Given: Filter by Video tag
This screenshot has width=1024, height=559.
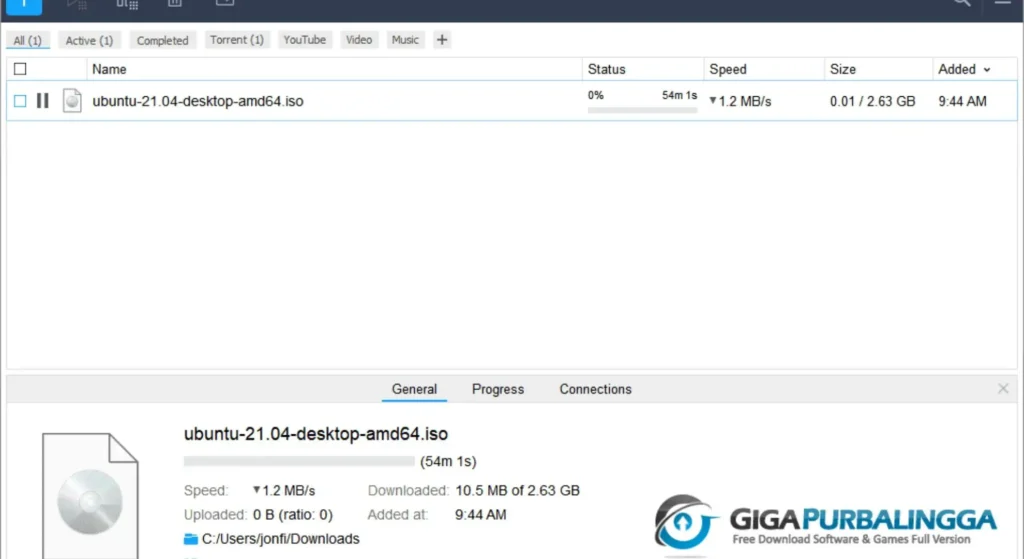Looking at the screenshot, I should coord(359,40).
